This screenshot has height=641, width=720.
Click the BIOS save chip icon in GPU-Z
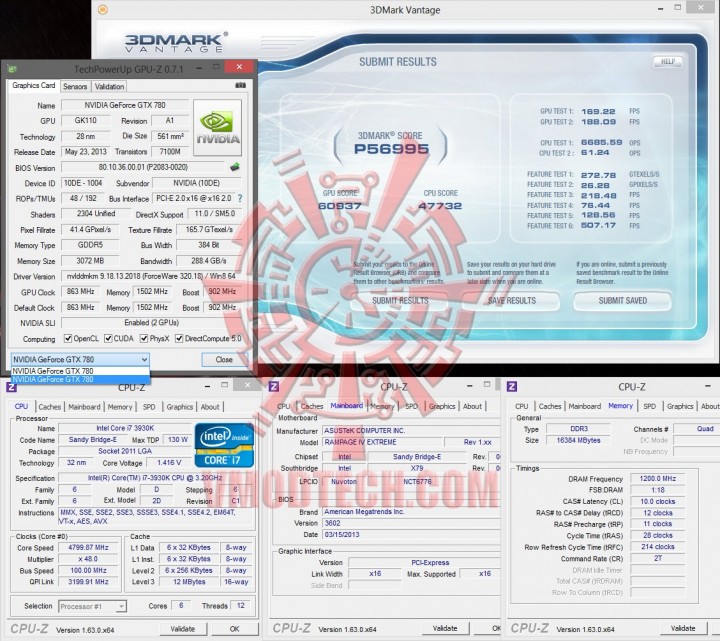[235, 167]
